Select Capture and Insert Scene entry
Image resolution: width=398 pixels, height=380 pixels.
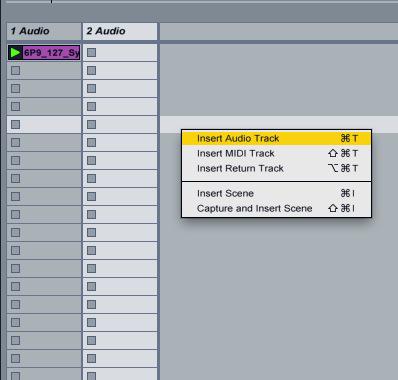pos(276,208)
